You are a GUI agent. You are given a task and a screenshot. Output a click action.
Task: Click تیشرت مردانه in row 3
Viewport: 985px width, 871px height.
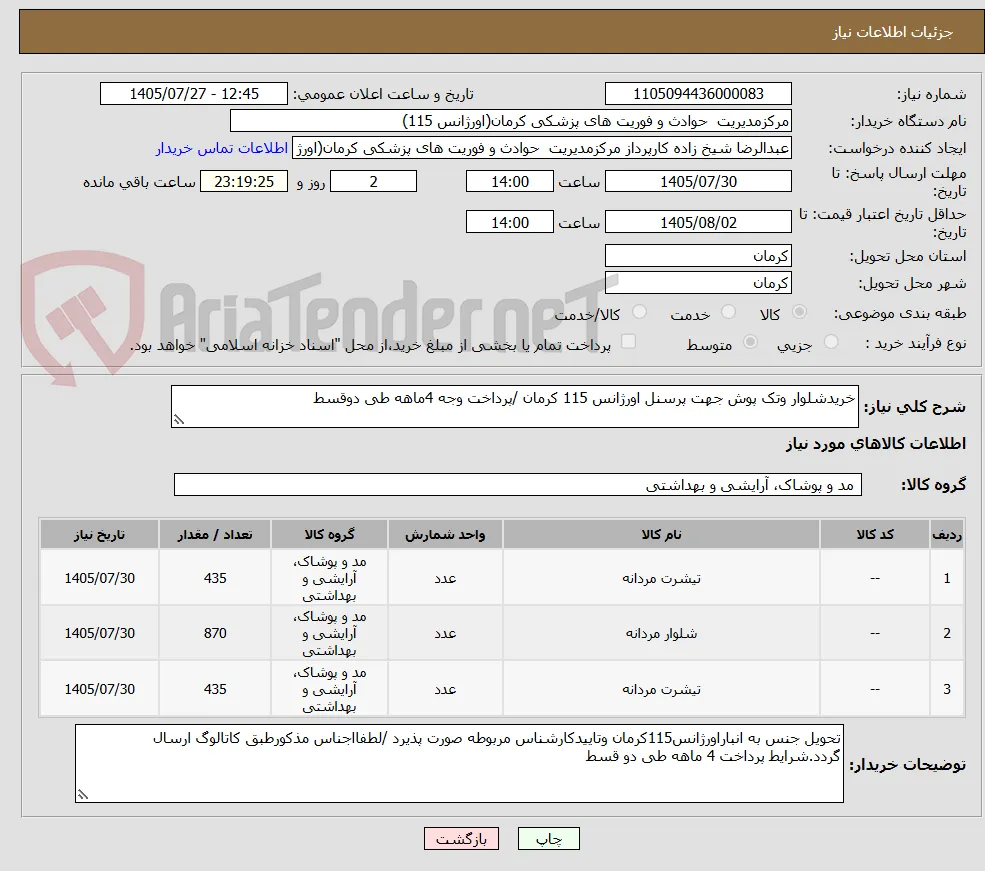pos(661,690)
